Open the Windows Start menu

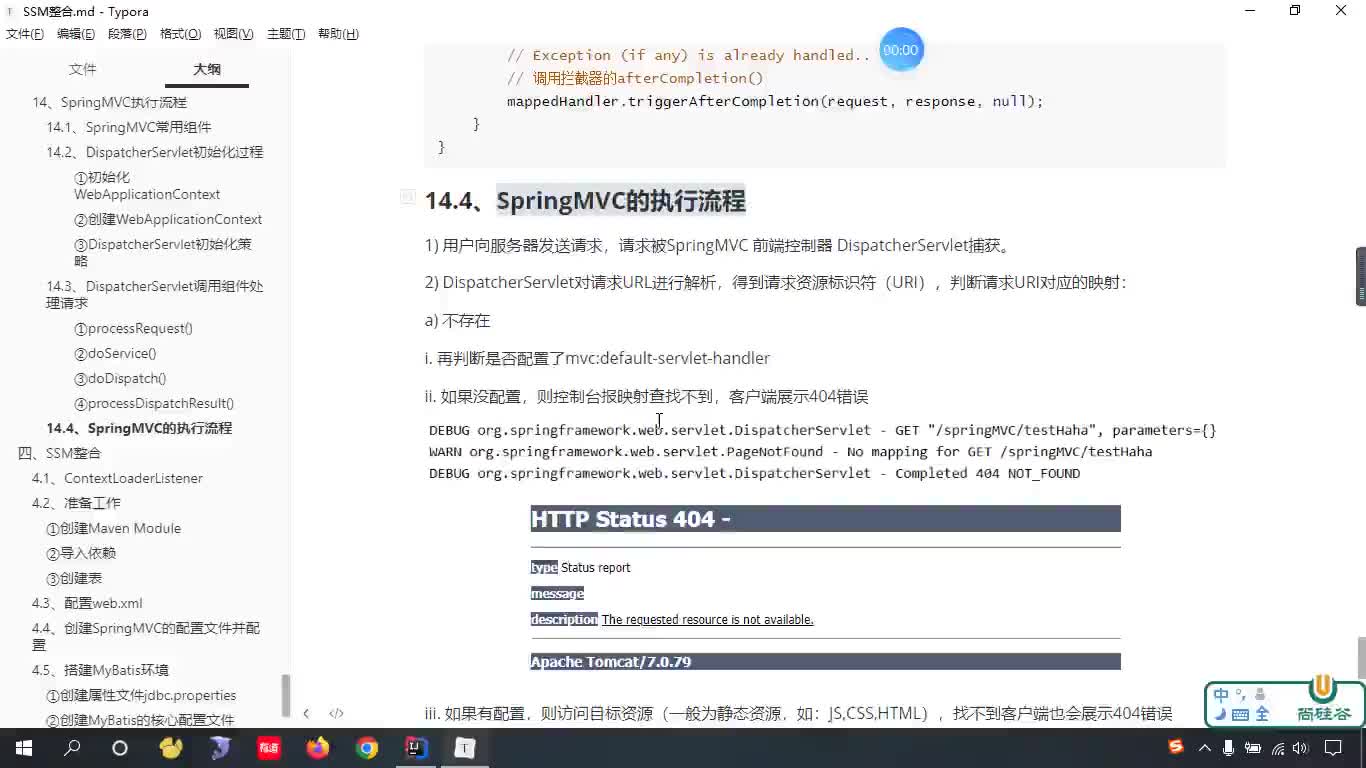[x=24, y=747]
